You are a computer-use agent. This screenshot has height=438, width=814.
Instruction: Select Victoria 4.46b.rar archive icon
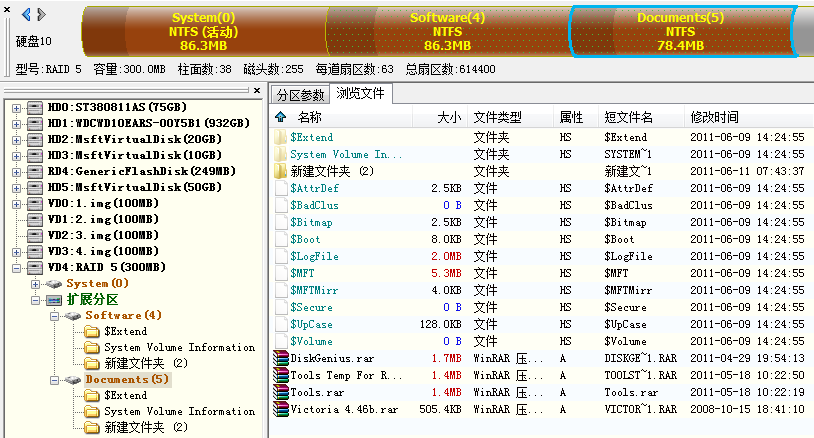pyautogui.click(x=281, y=409)
